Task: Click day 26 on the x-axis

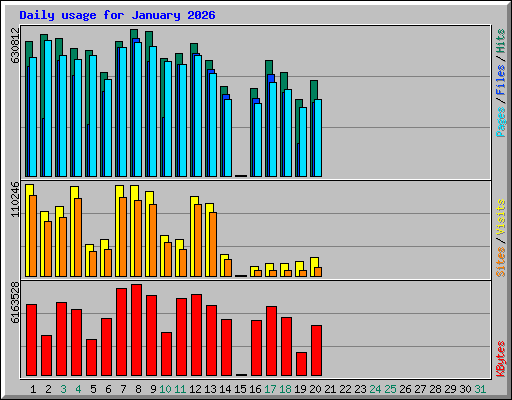Action: point(405,389)
